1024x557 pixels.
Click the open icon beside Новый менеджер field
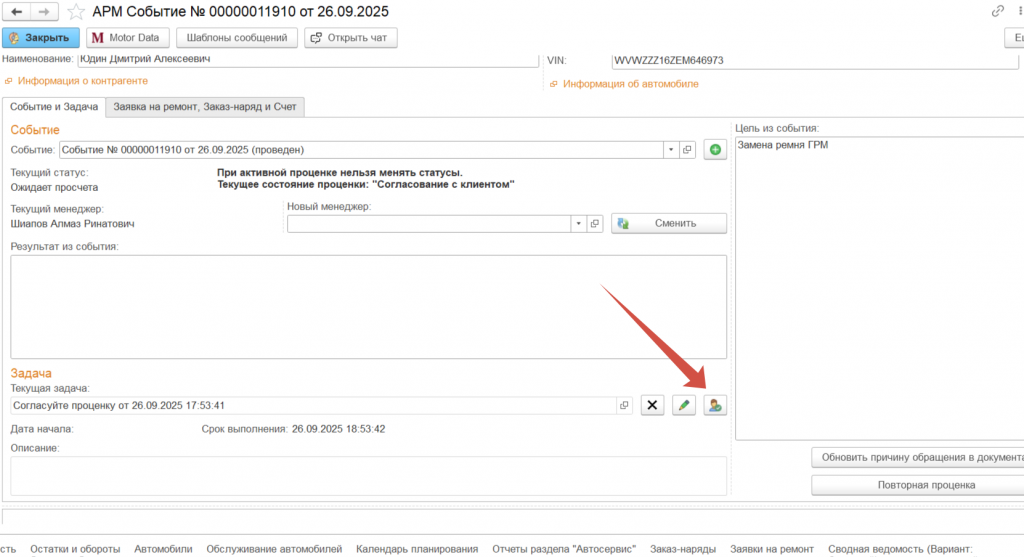pyautogui.click(x=594, y=223)
